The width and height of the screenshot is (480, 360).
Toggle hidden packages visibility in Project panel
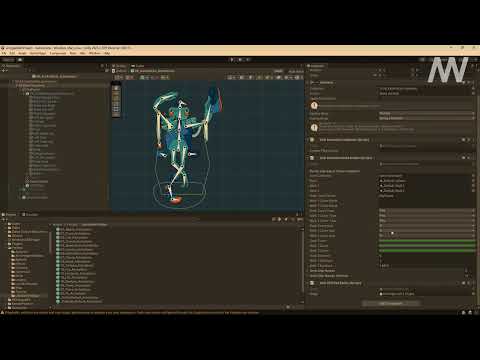[x=300, y=219]
